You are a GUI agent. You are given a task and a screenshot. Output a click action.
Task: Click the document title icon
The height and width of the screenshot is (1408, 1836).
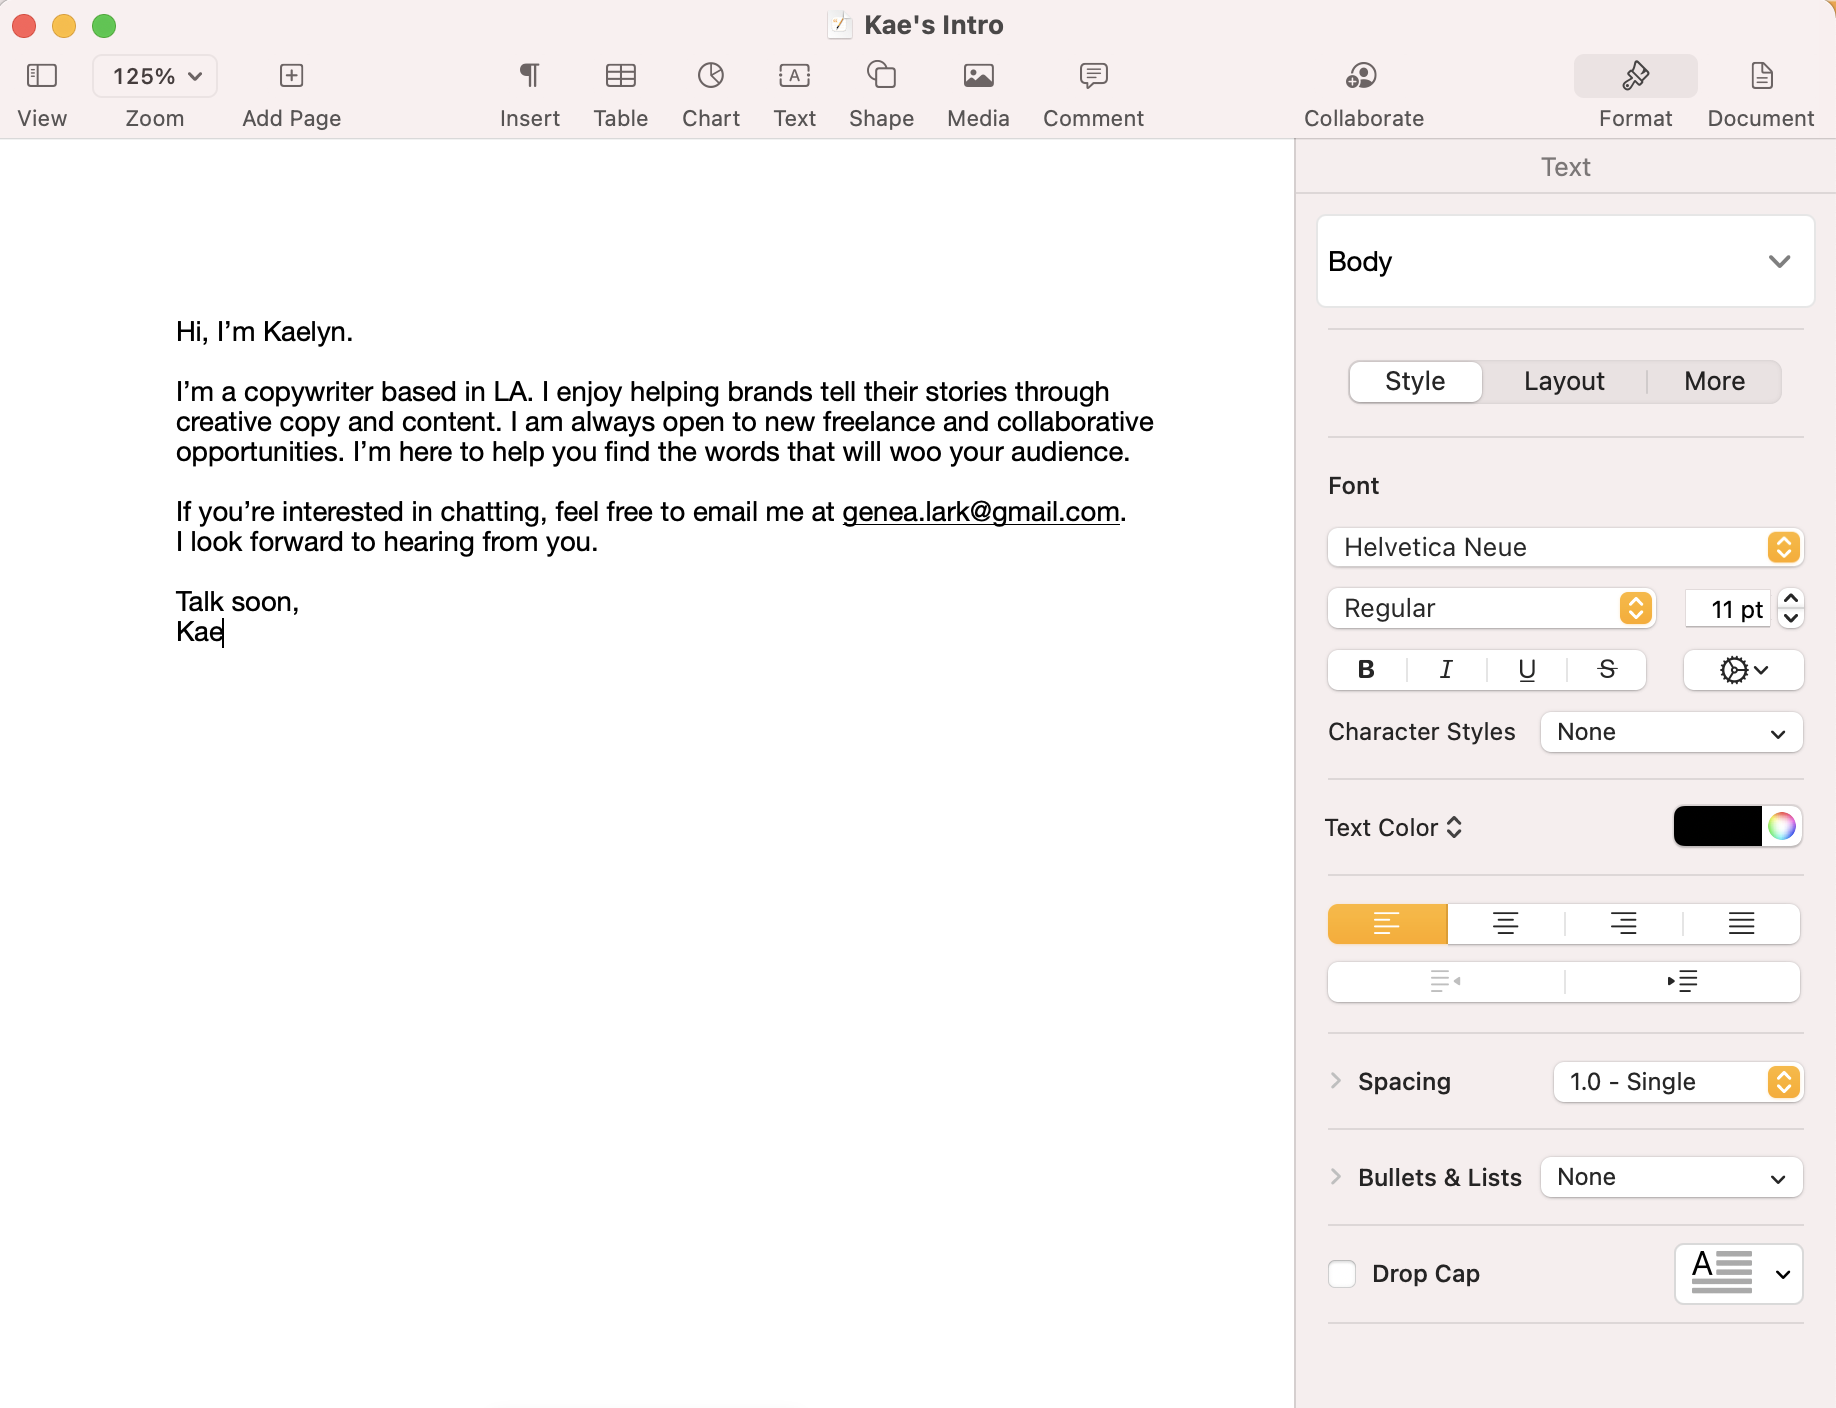click(x=839, y=25)
